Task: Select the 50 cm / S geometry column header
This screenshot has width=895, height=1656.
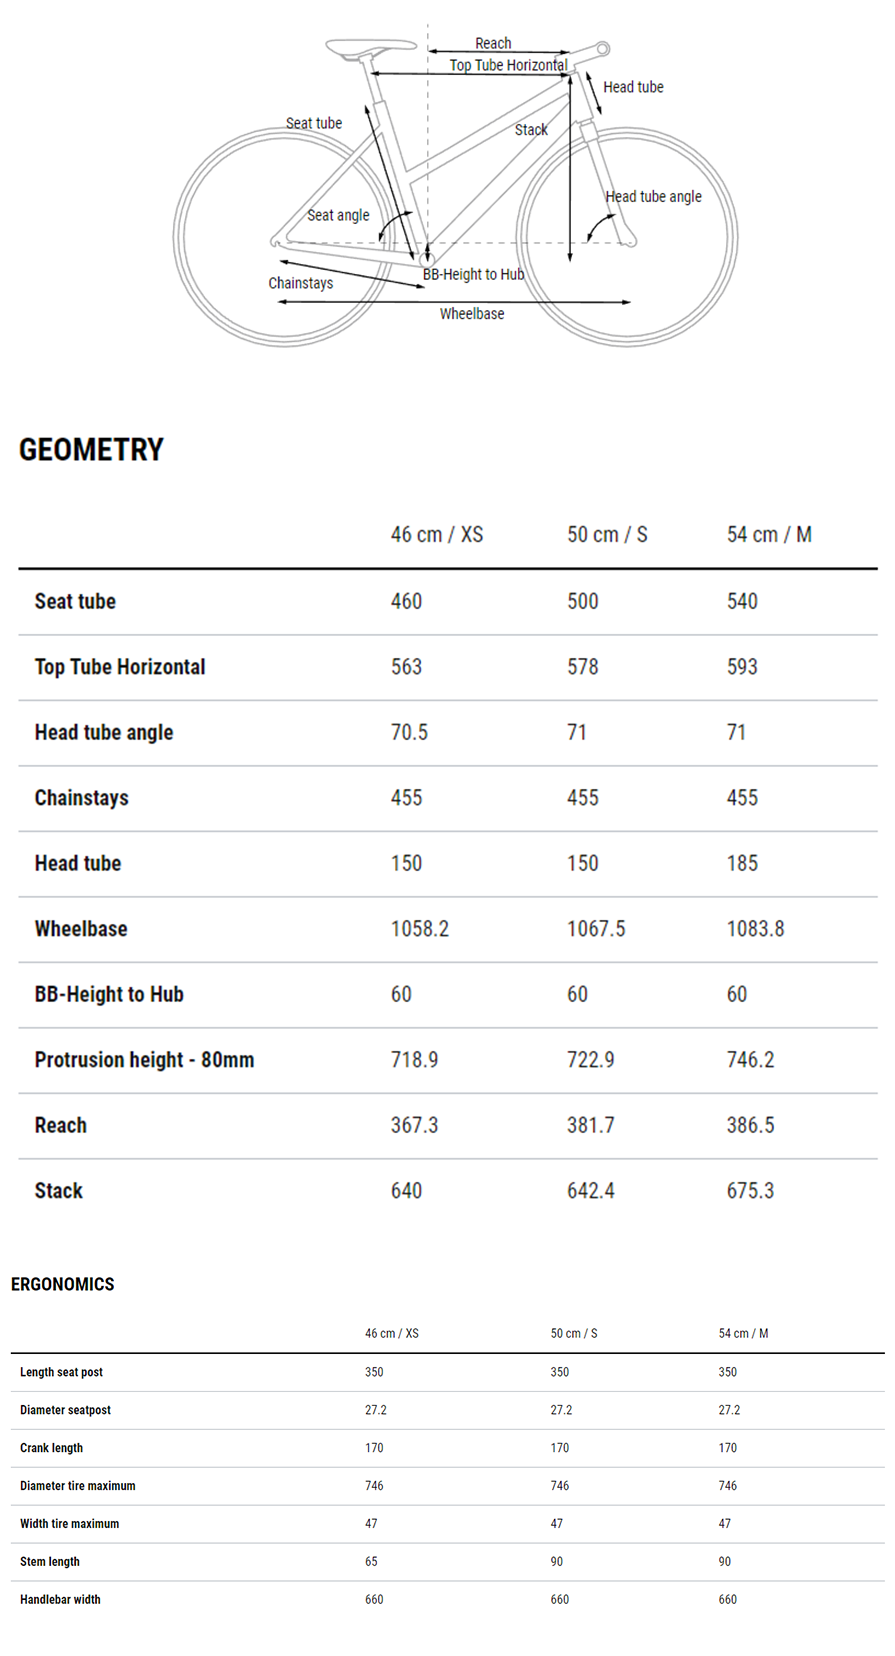Action: click(x=607, y=535)
